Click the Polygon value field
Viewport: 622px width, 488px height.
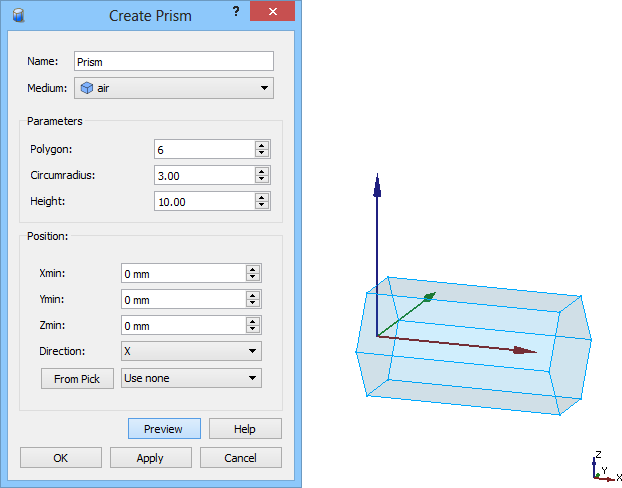tap(204, 150)
